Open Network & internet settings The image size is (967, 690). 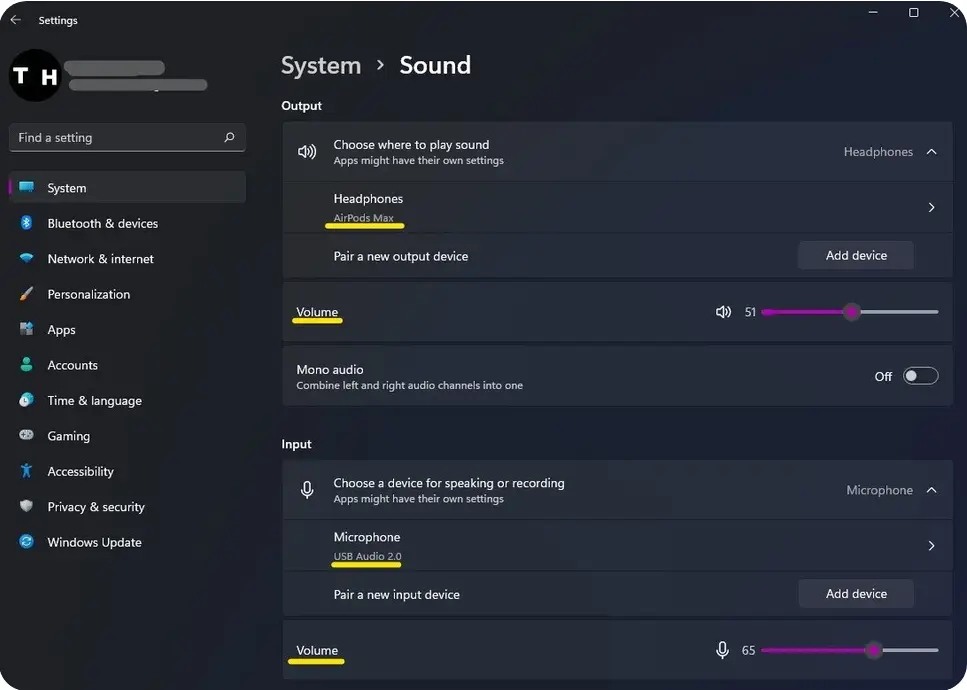click(128, 258)
